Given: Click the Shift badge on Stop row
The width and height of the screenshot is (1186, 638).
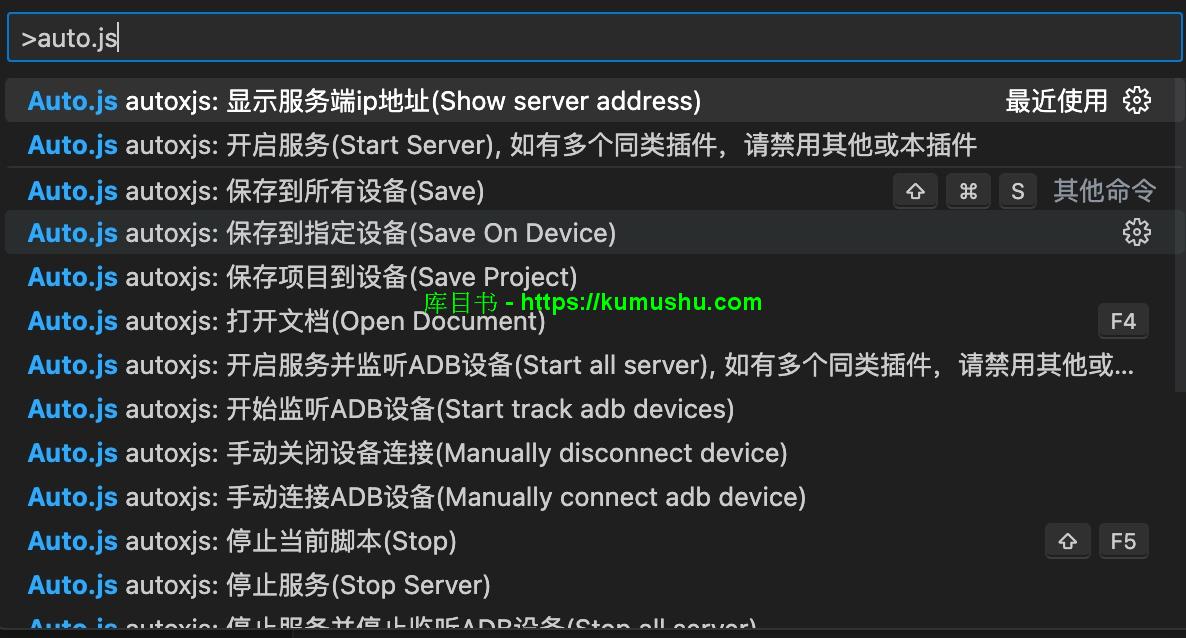Looking at the screenshot, I should pyautogui.click(x=1067, y=541).
